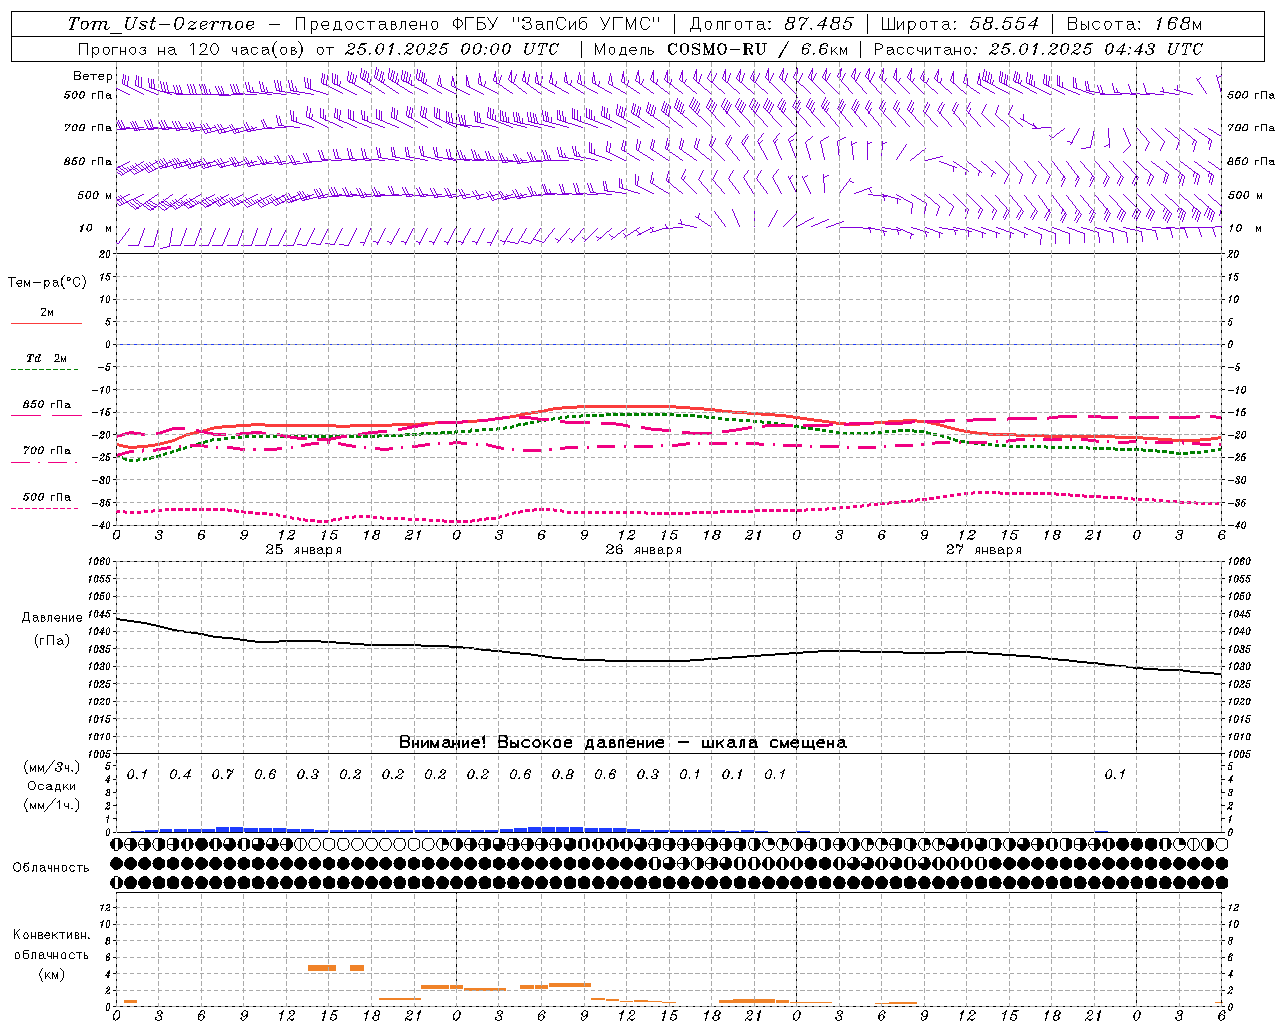Select the forecast header Прогноз на 120 часа(ов)
Screen dimensions: 1280x1024
(x=192, y=49)
